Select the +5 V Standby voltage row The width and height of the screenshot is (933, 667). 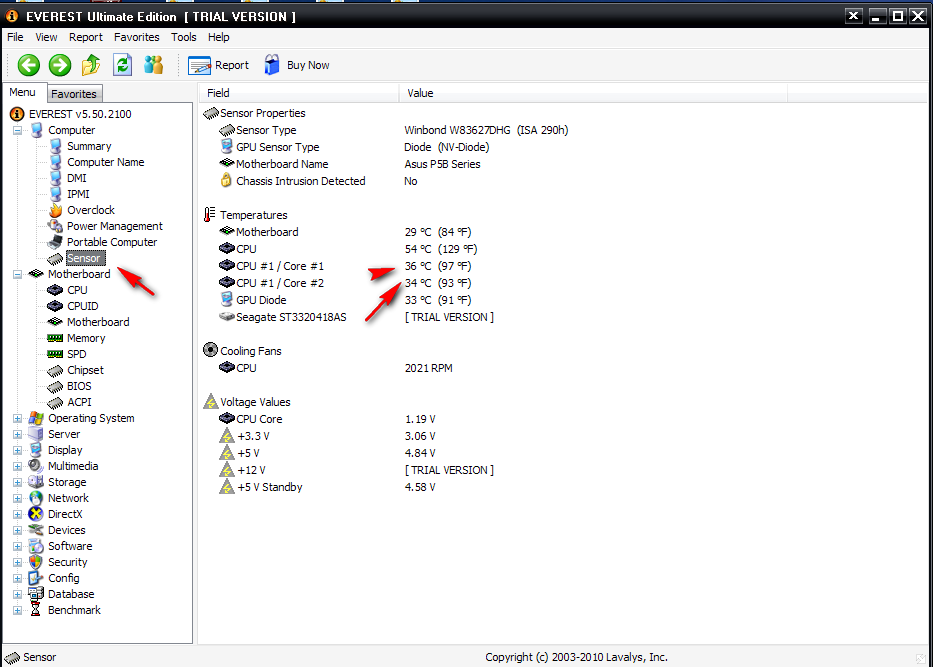click(270, 487)
